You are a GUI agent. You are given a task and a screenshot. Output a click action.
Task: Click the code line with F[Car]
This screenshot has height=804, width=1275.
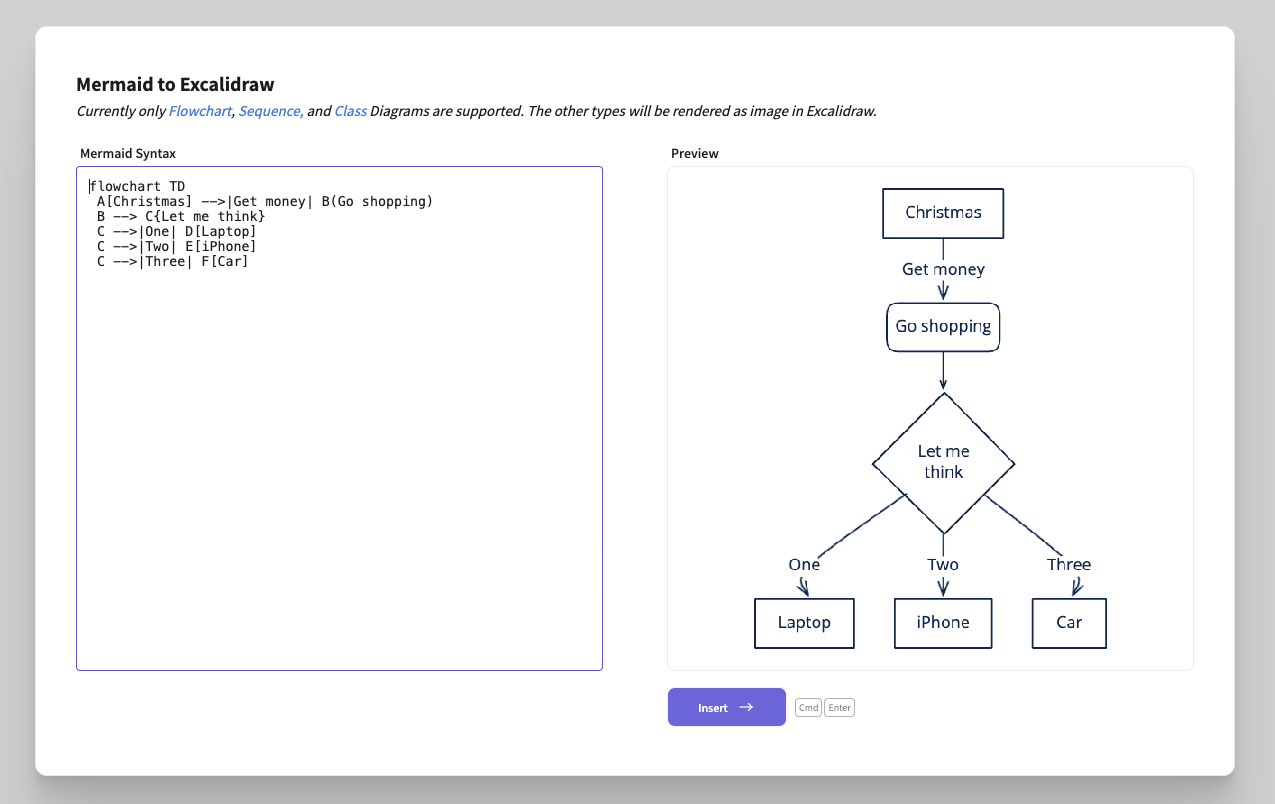click(x=173, y=262)
